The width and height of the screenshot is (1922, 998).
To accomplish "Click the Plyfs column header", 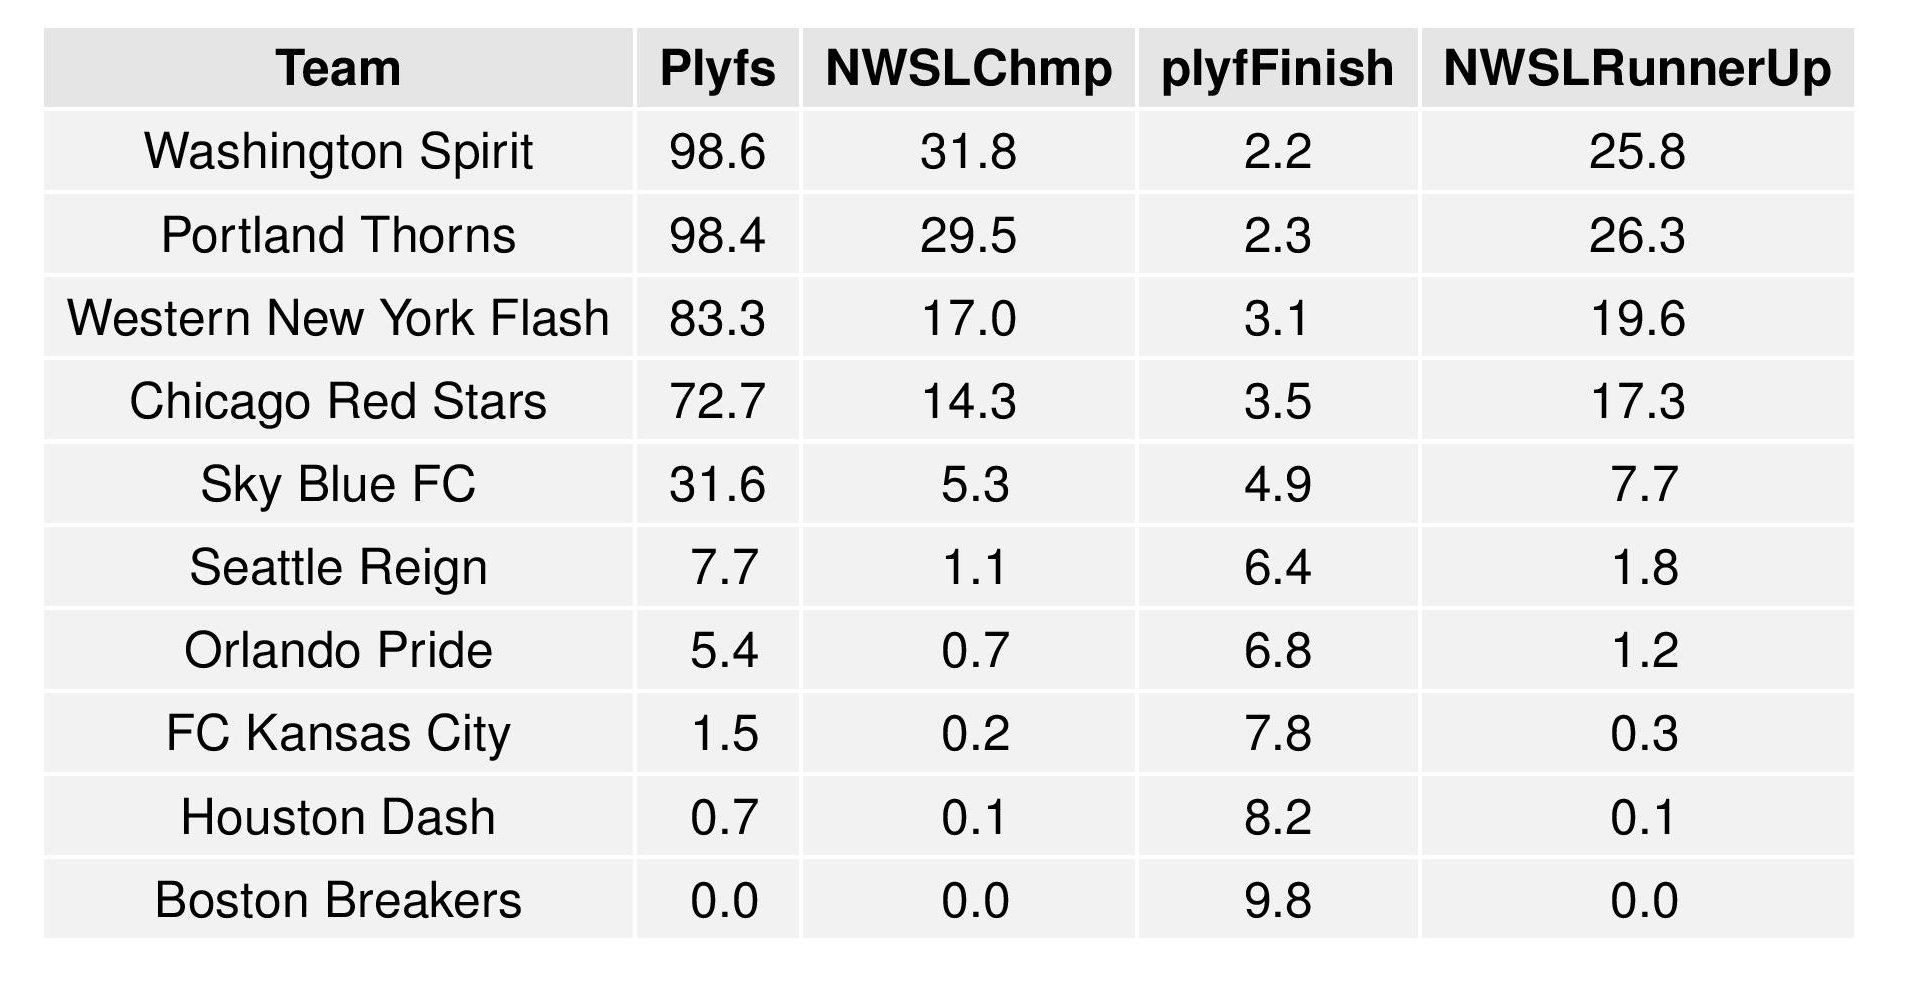I will (x=717, y=69).
